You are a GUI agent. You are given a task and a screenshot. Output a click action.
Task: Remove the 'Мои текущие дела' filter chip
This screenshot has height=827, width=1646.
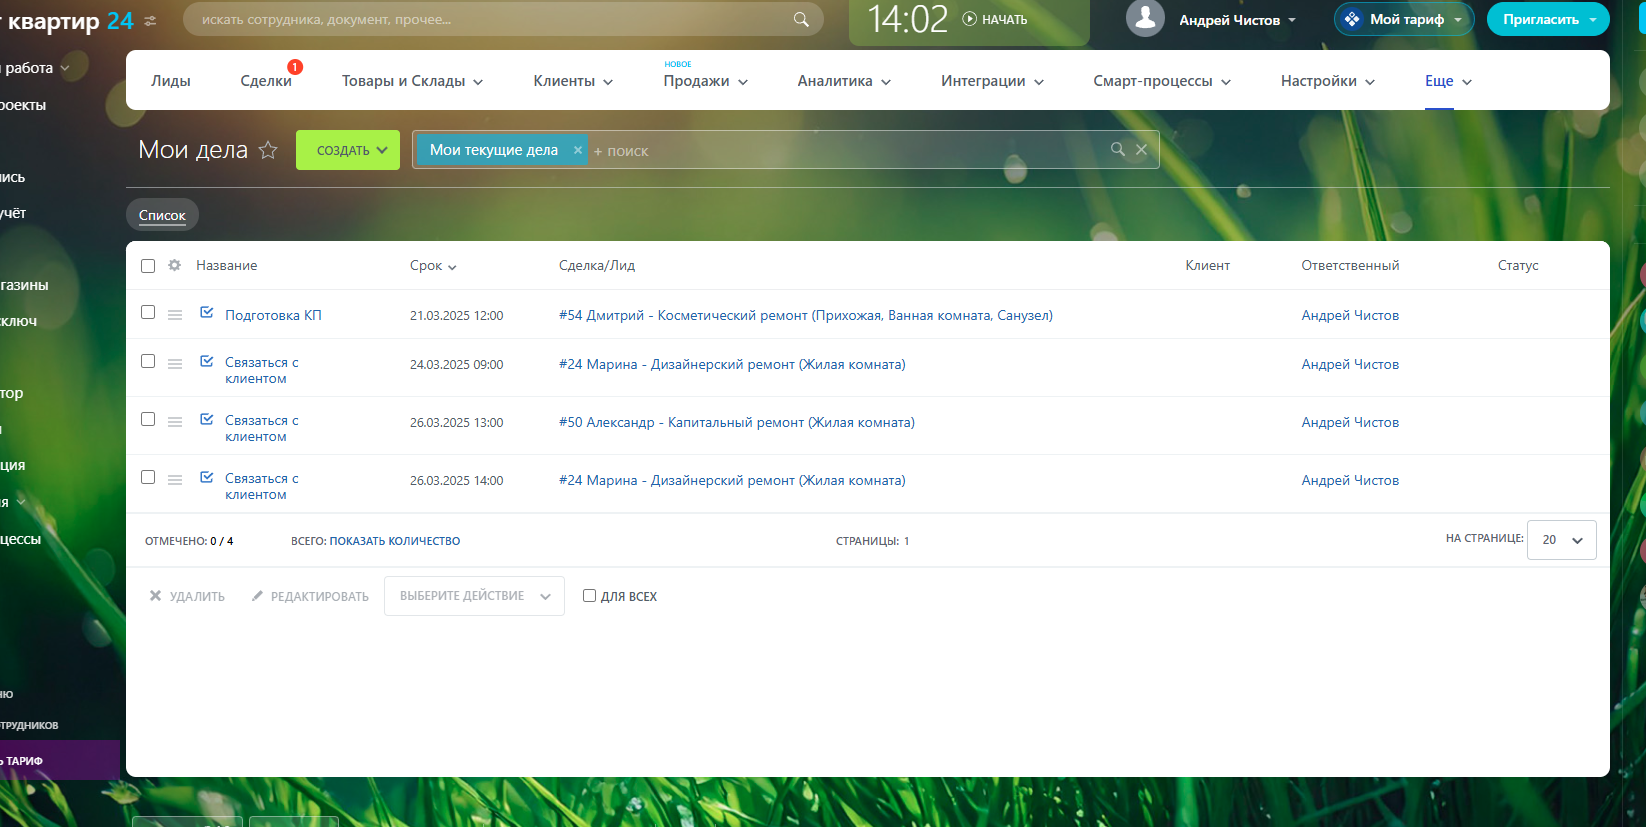point(577,150)
